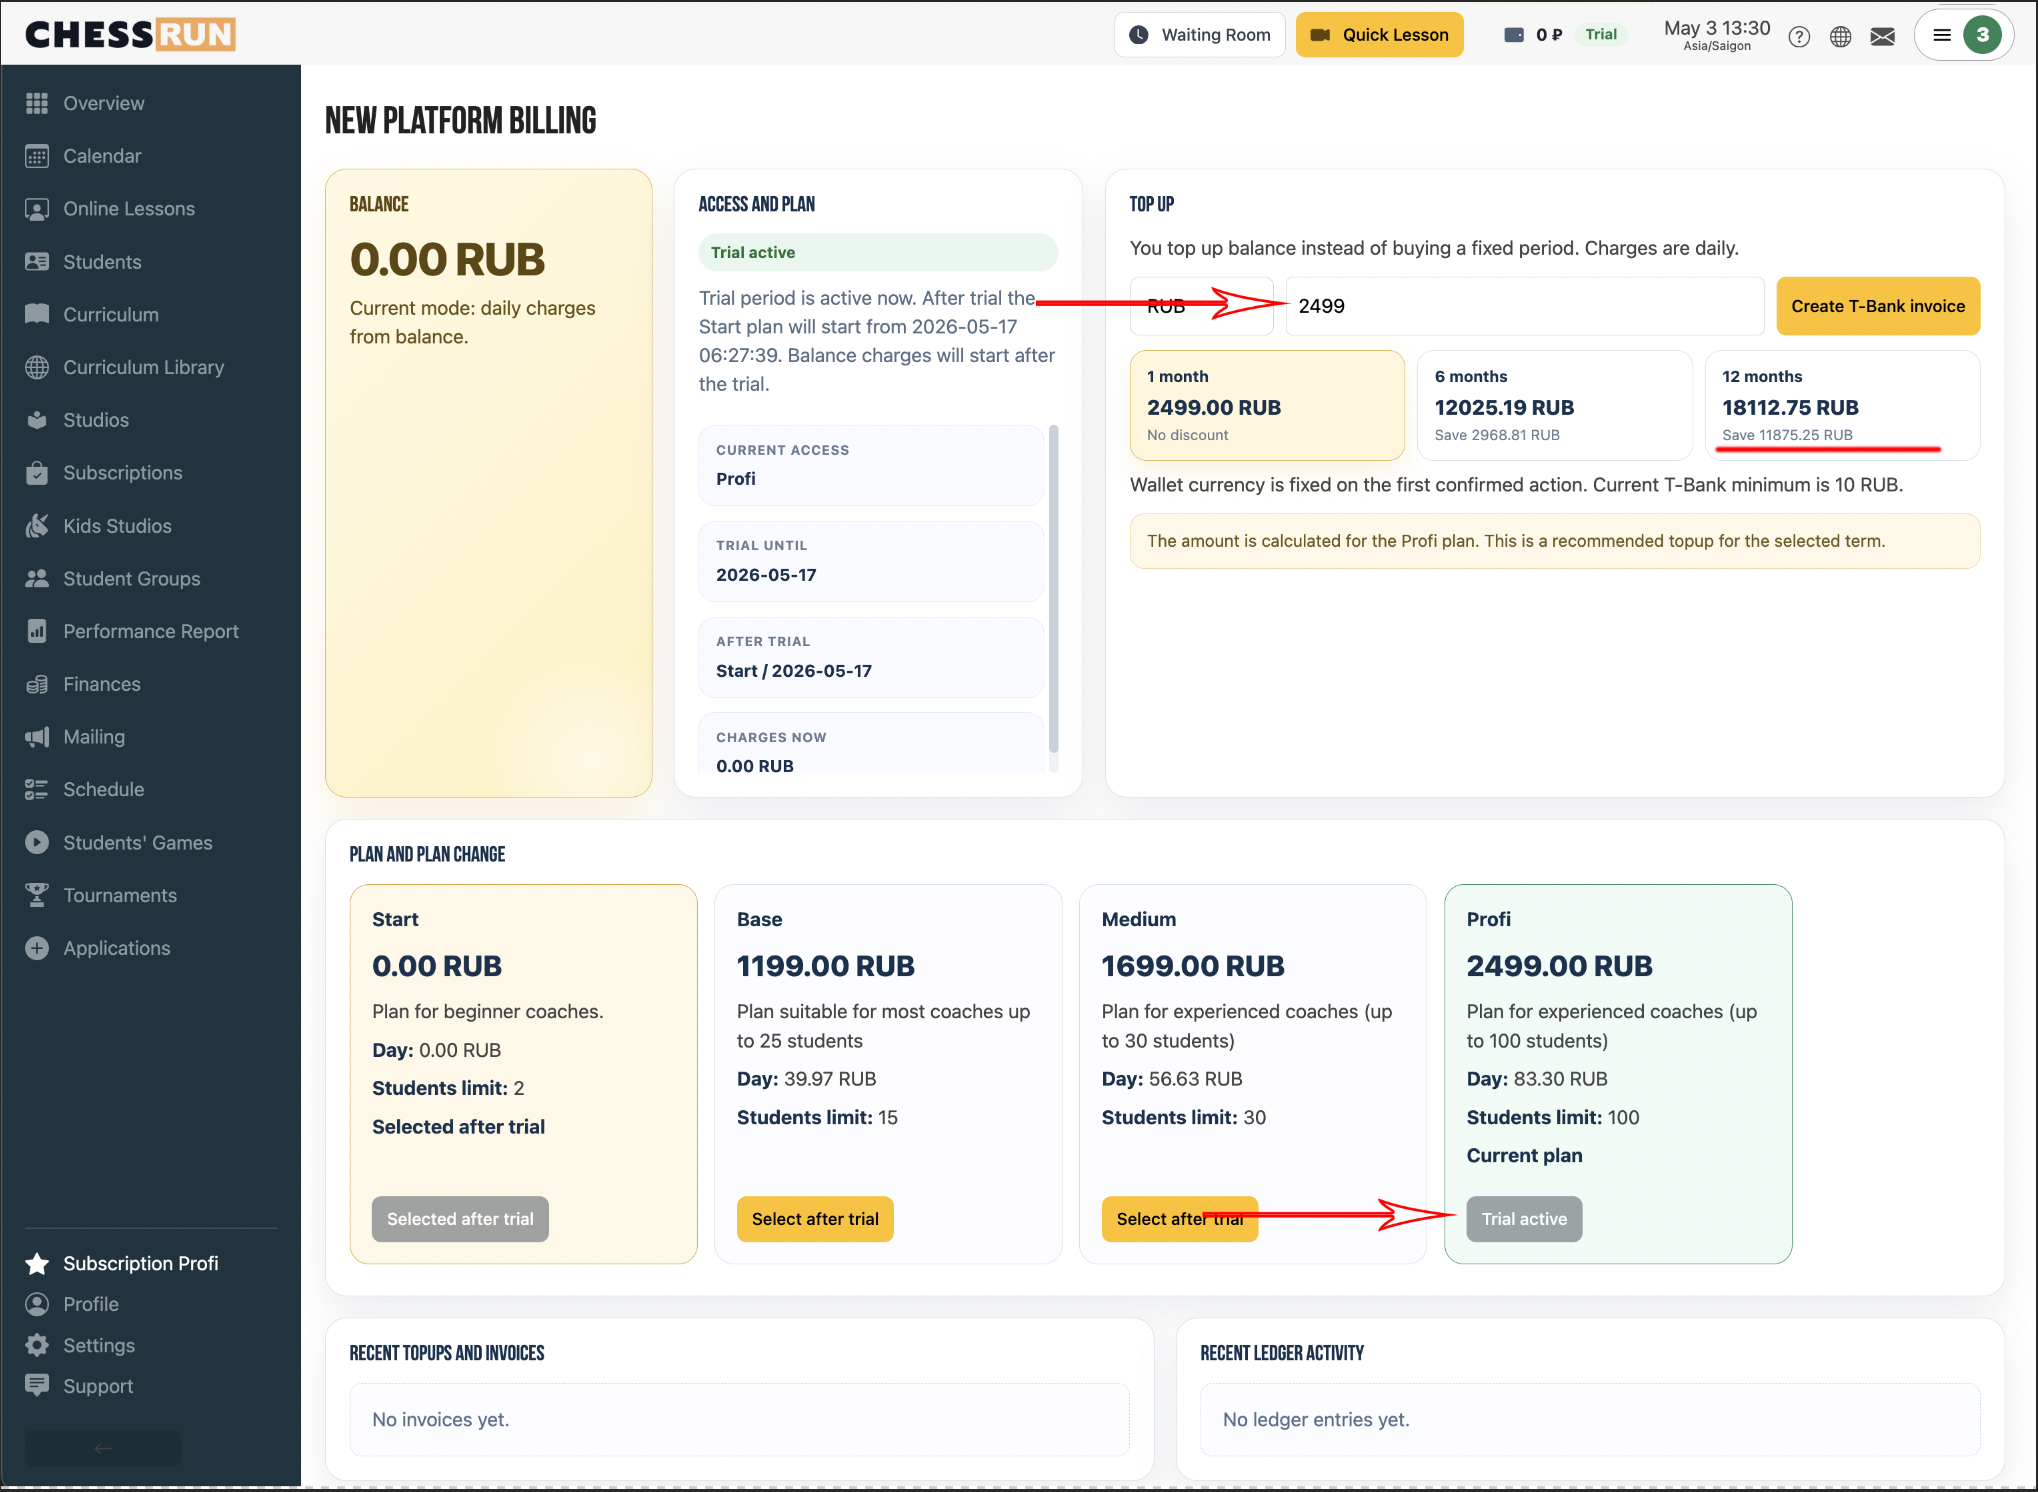Click the Student Groups icon
This screenshot has width=2038, height=1492.
click(37, 579)
